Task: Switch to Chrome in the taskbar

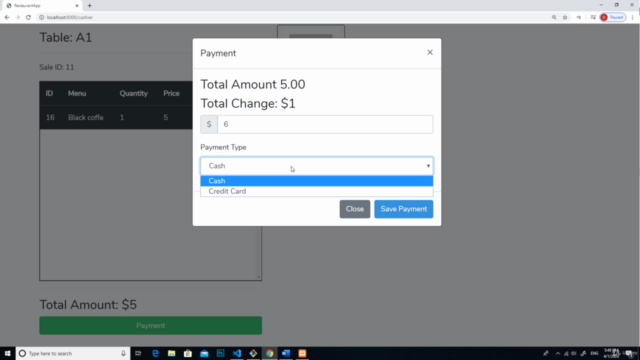Action: (269, 353)
